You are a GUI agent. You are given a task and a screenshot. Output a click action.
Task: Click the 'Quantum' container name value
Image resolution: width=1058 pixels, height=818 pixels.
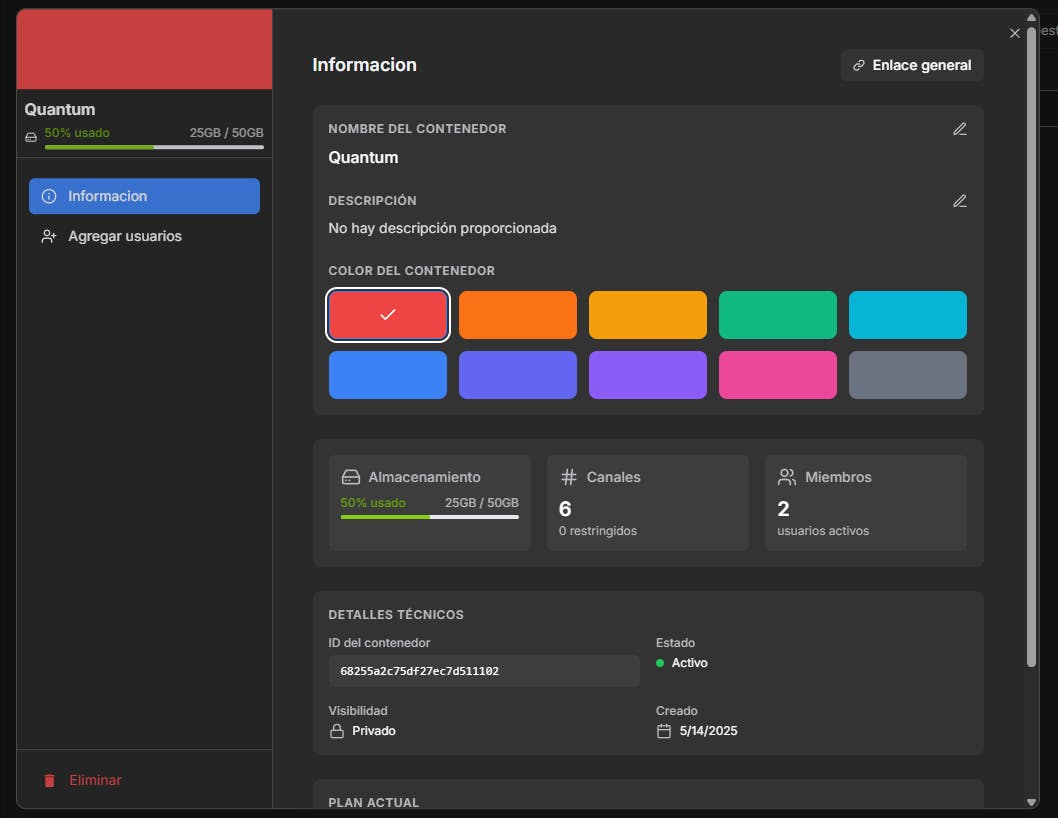coord(364,157)
